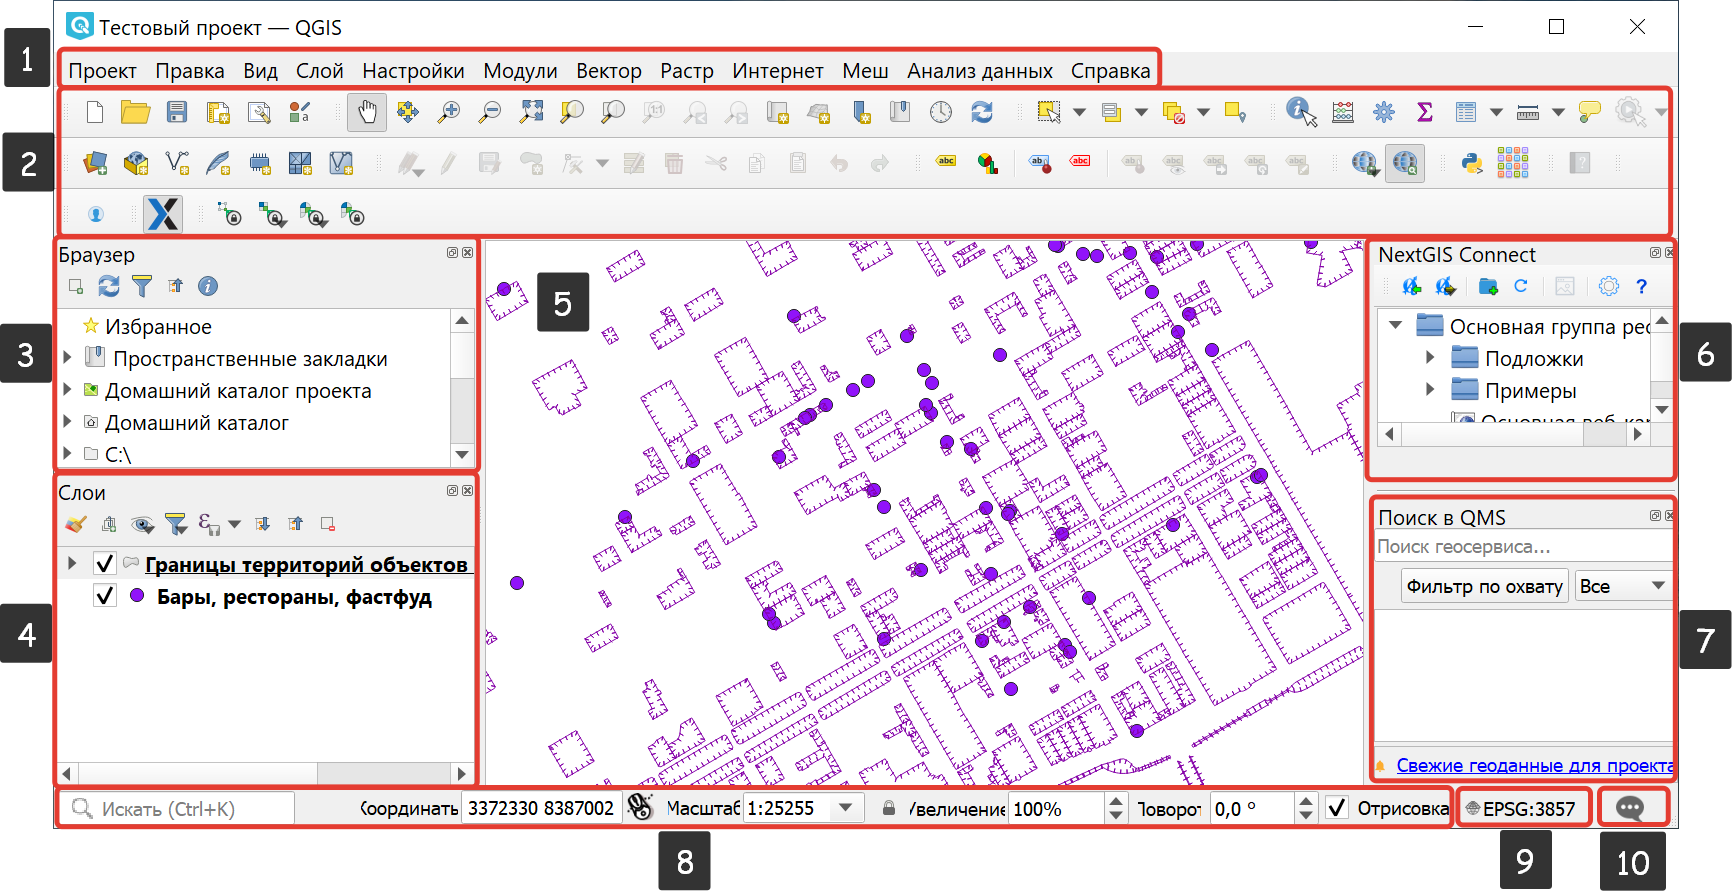Click the Искать (Ctrl+K) locator field
This screenshot has width=1732, height=891.
177,808
